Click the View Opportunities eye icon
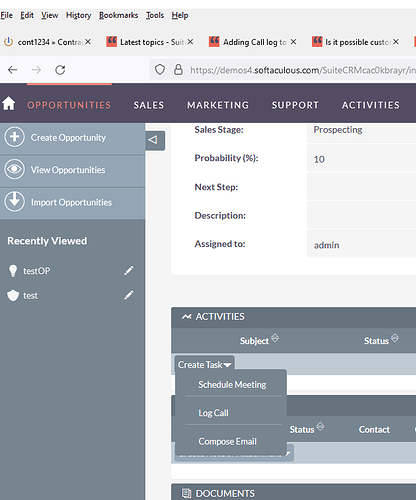The image size is (416, 500). click(x=14, y=169)
